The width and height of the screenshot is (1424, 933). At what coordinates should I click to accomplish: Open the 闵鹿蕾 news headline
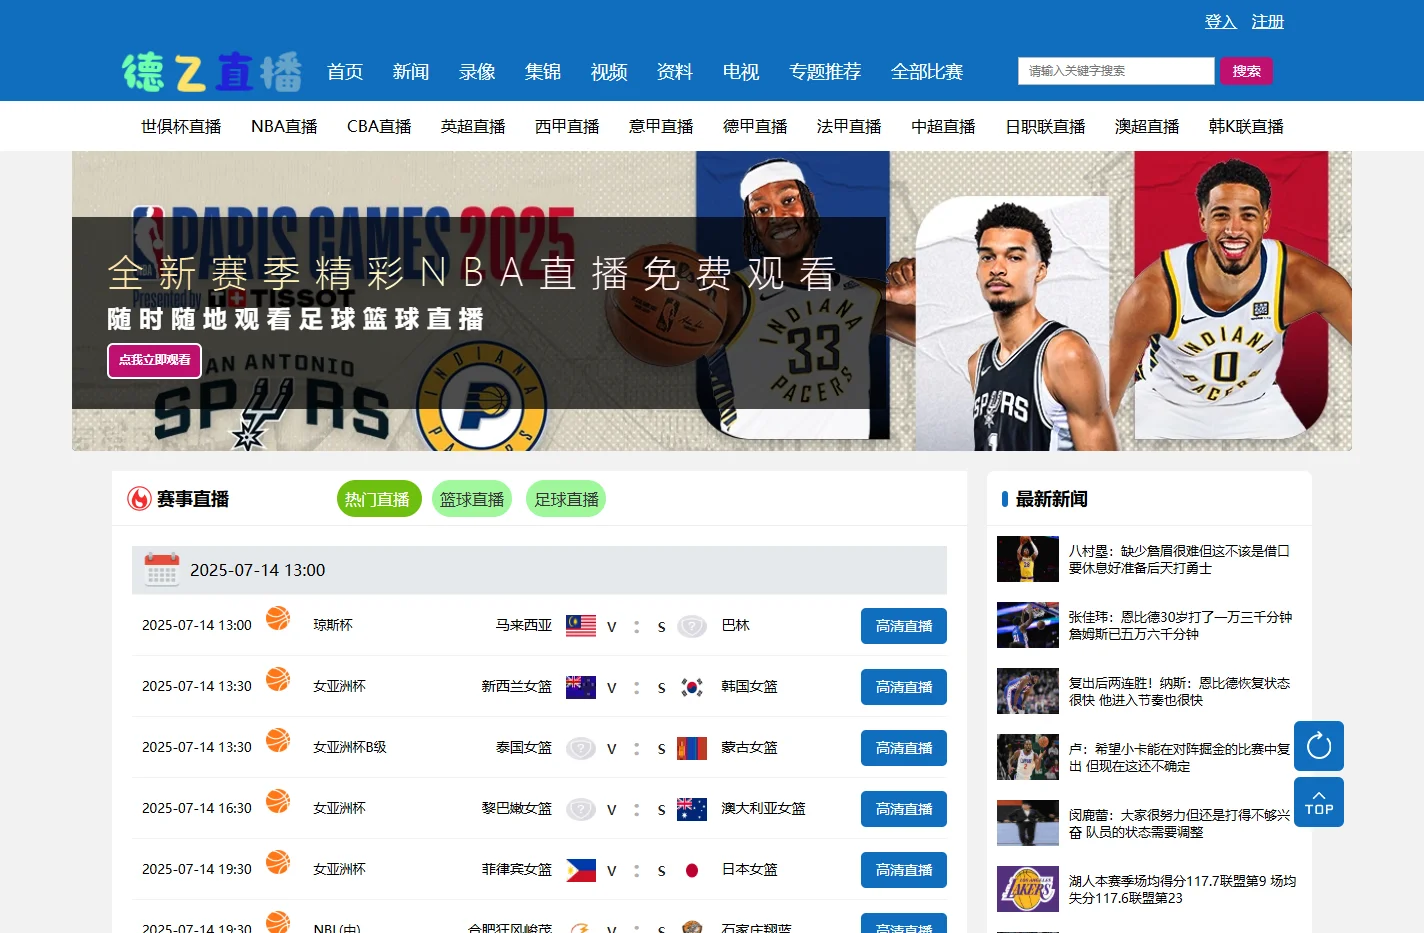tap(1180, 823)
